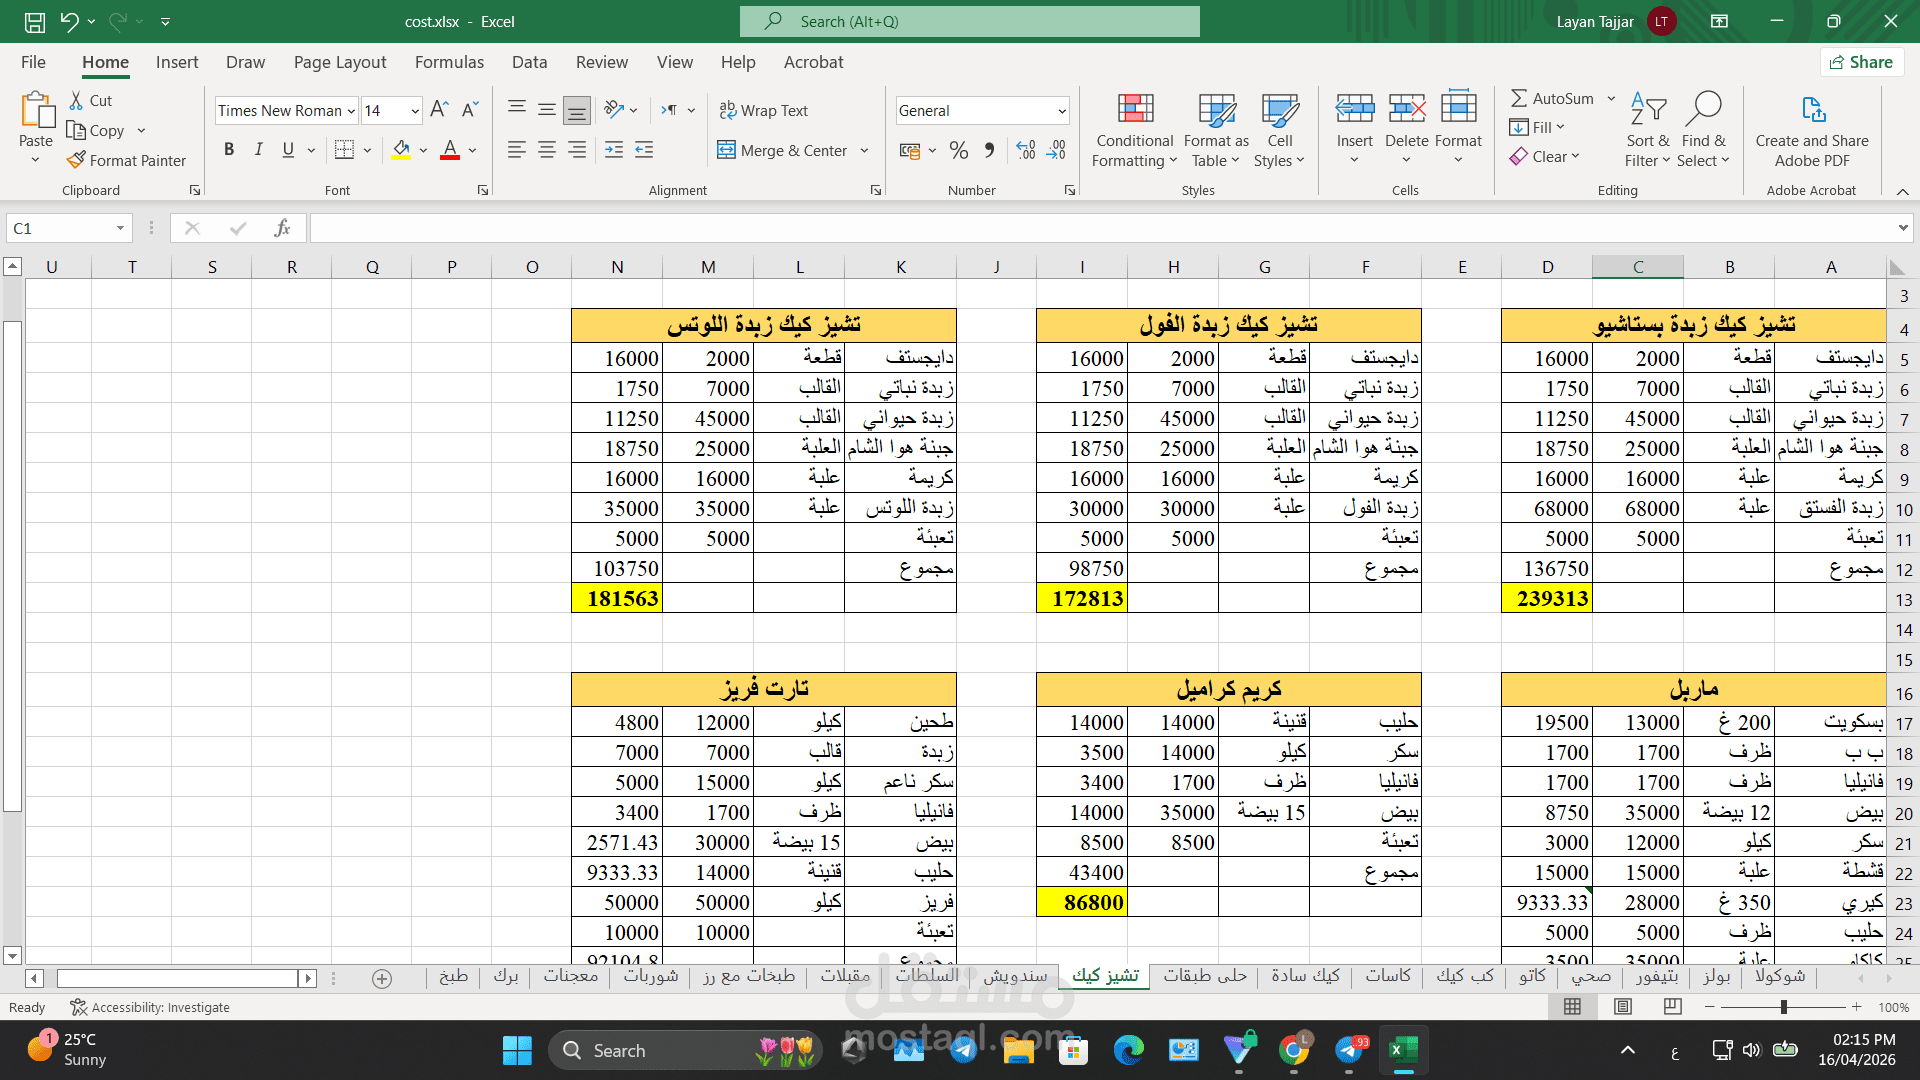Image resolution: width=1920 pixels, height=1080 pixels.
Task: Toggle Bold formatting
Action: pyautogui.click(x=229, y=150)
